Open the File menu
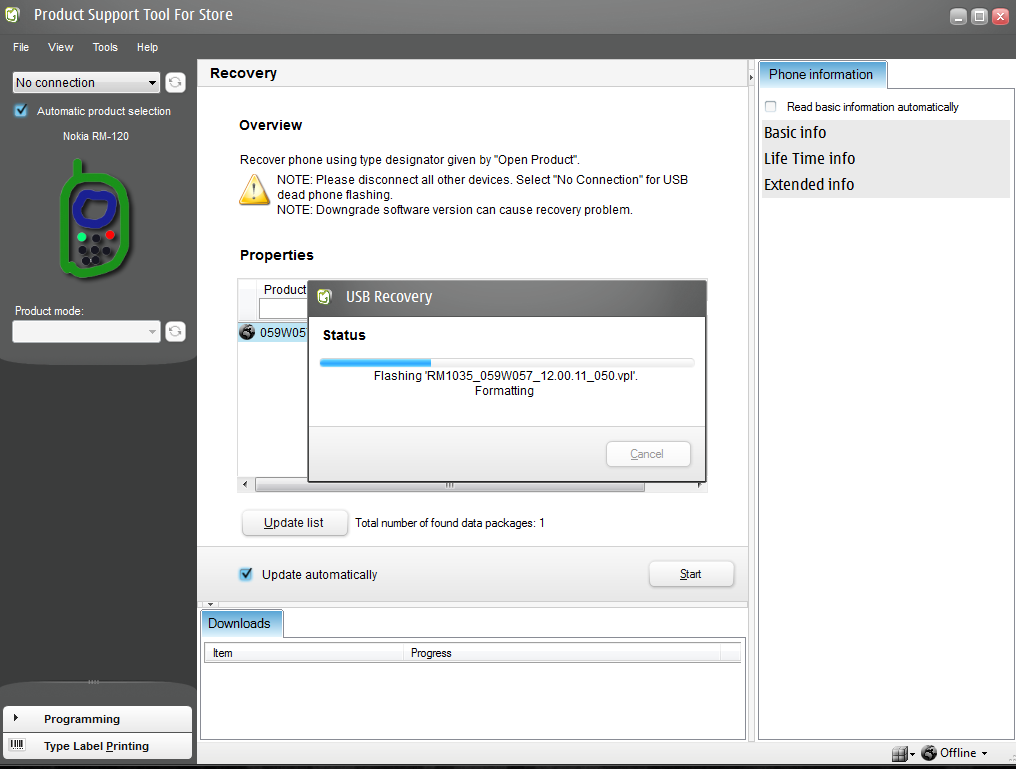 (21, 47)
